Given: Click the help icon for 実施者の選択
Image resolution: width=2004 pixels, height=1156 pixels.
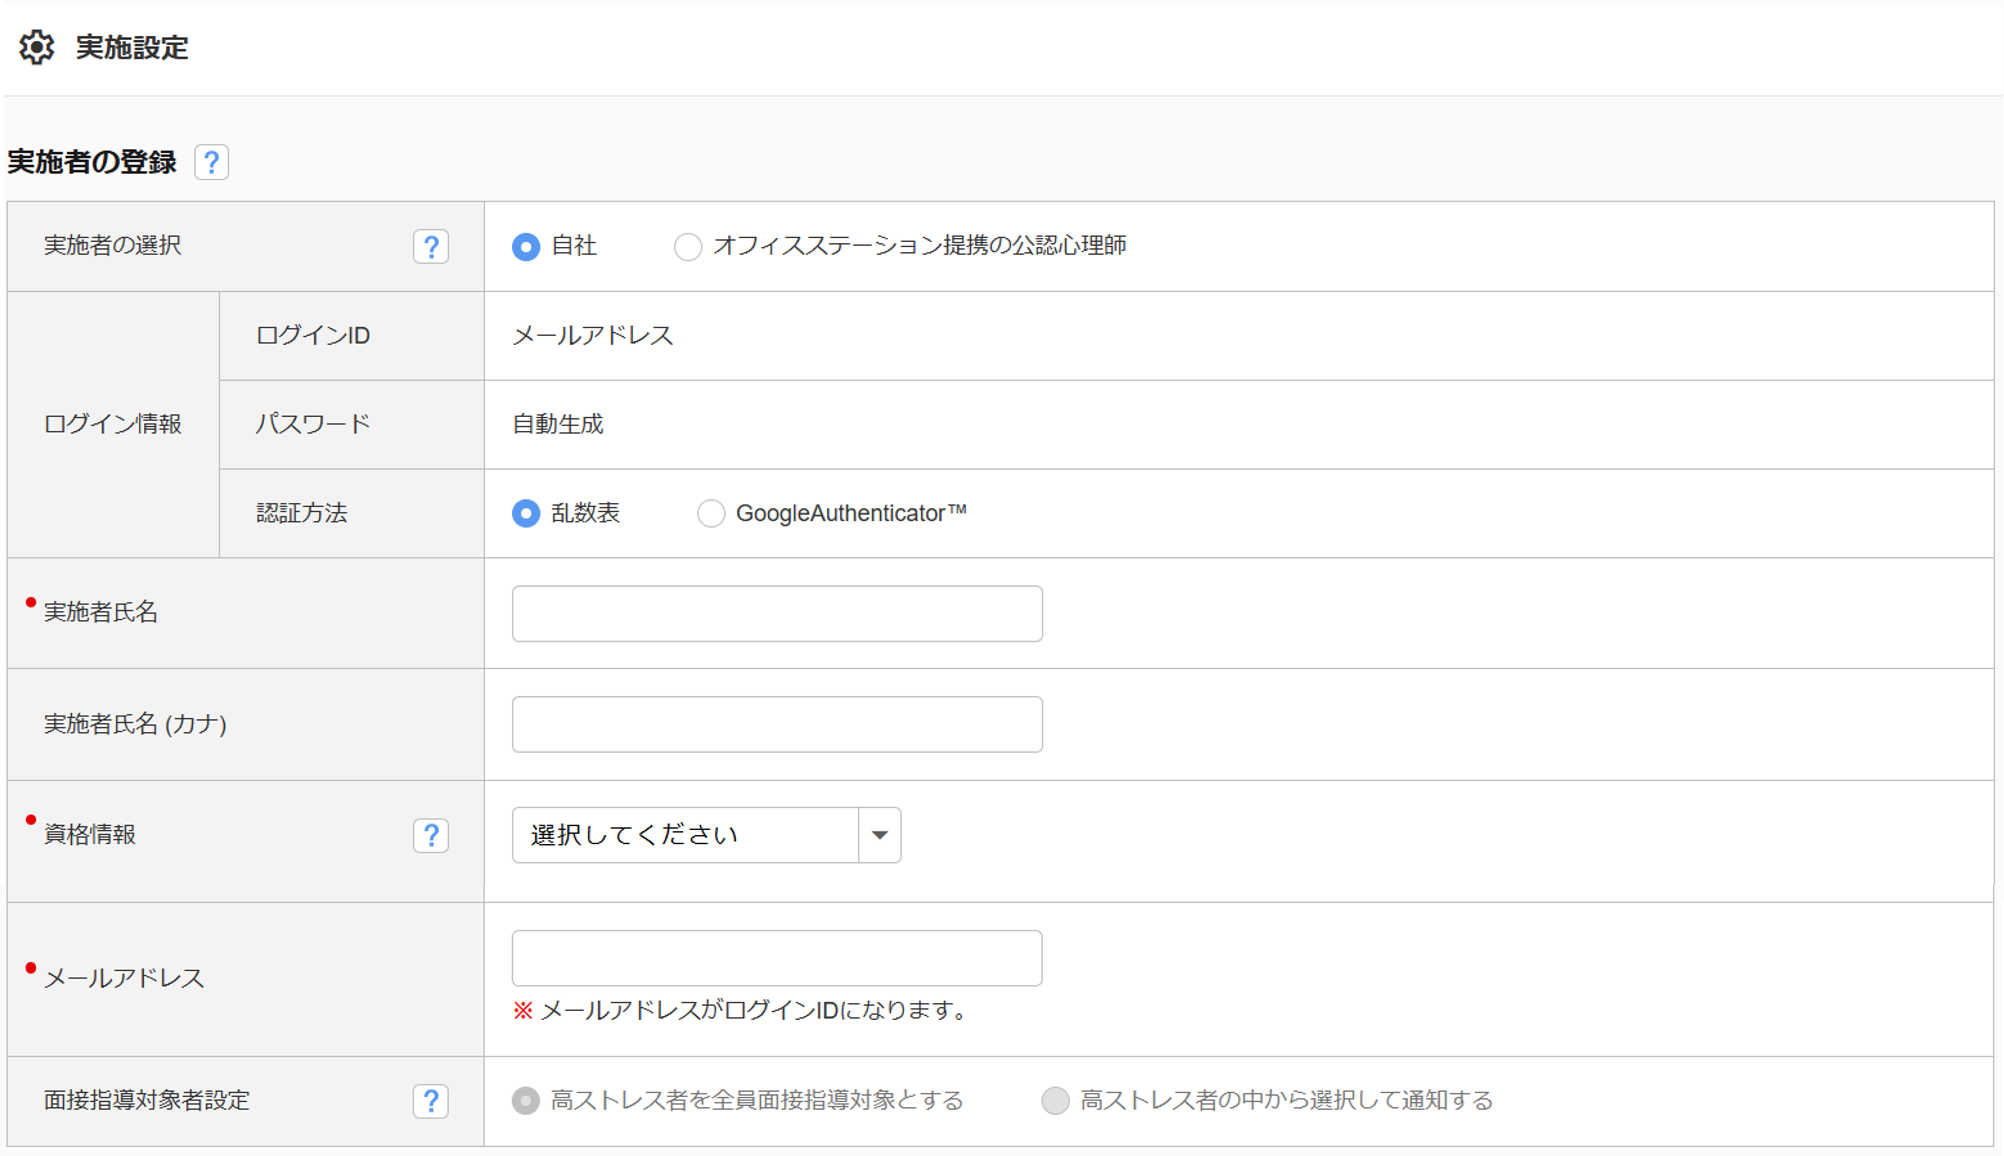Looking at the screenshot, I should tap(430, 246).
